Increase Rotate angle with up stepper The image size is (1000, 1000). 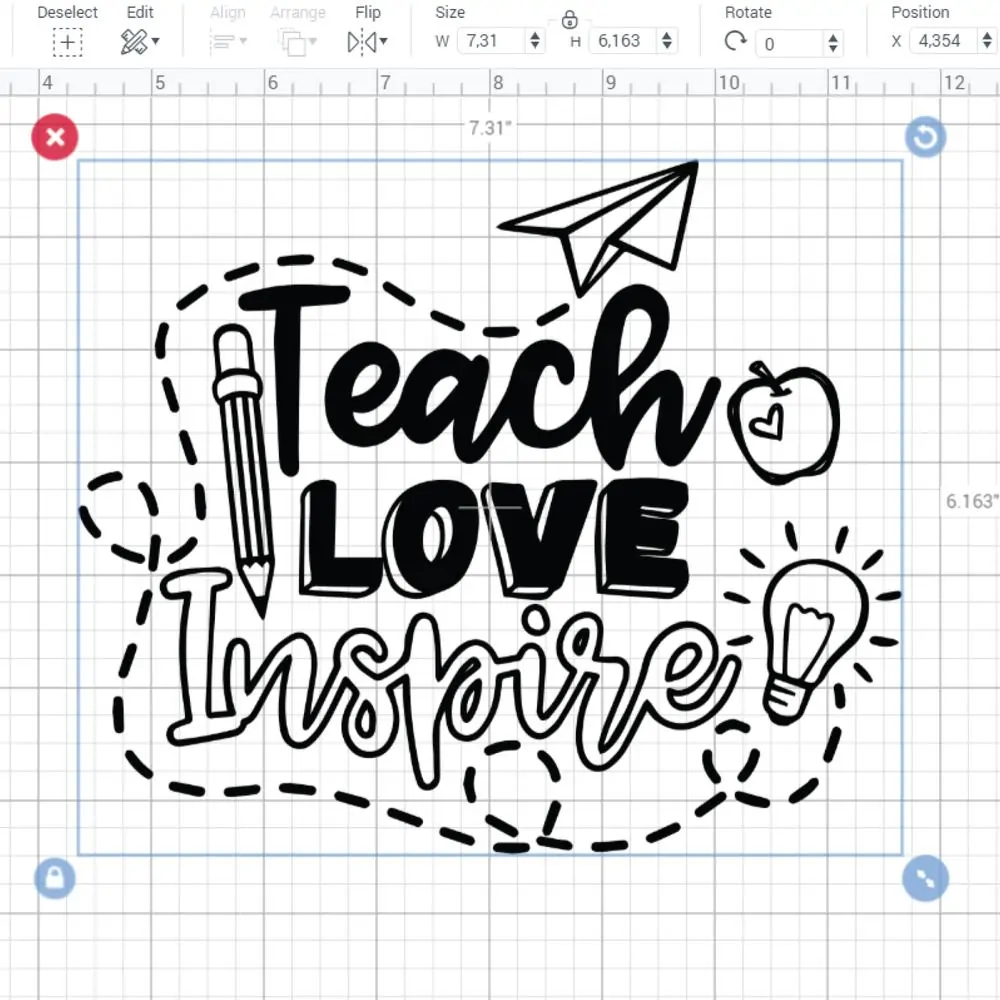(x=833, y=38)
